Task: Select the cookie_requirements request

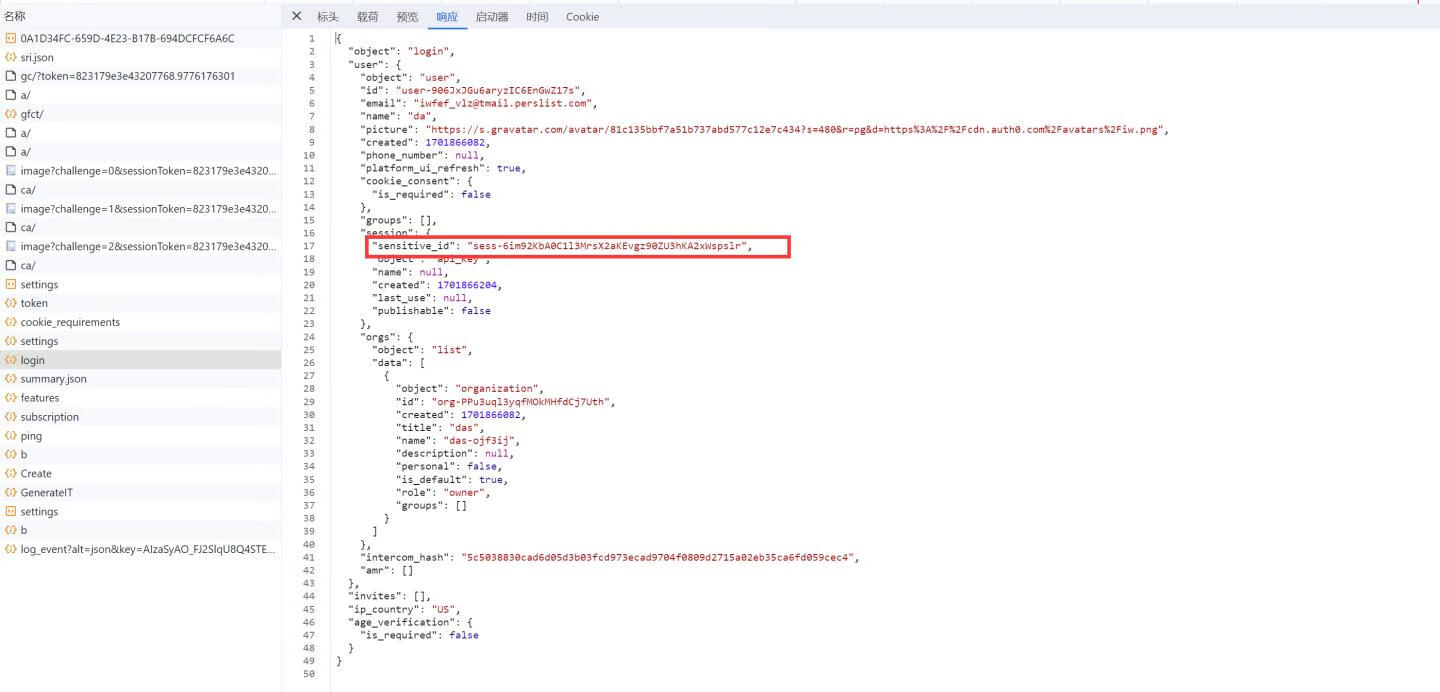Action: coord(70,322)
